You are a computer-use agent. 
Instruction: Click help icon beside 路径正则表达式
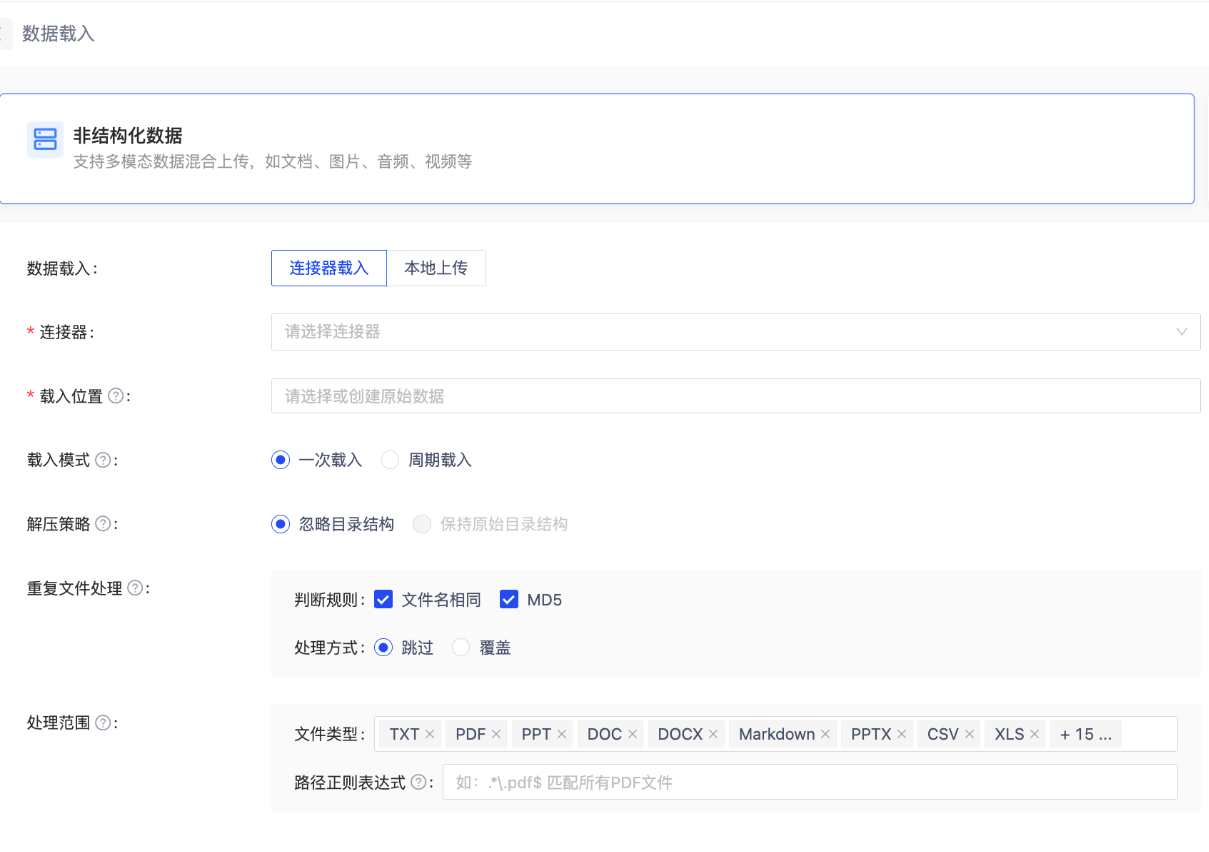[418, 783]
